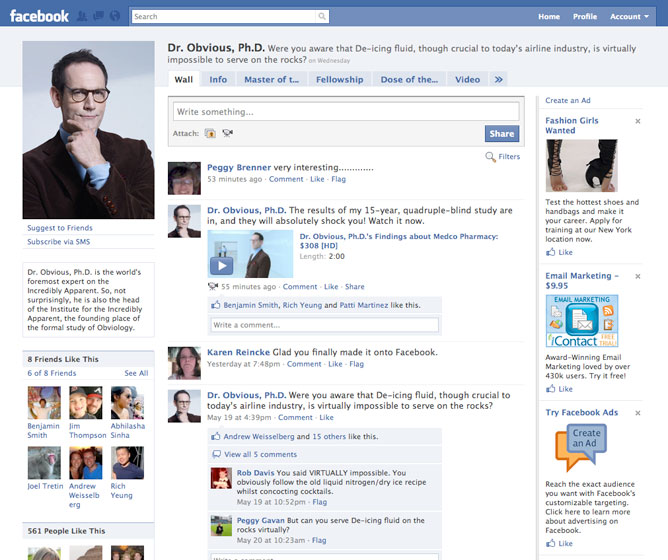Click Suggest to Friends link

click(x=60, y=228)
